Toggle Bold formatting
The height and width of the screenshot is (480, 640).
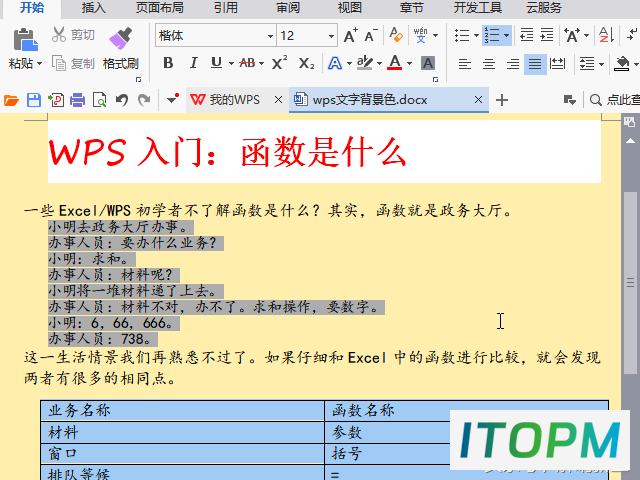(168, 63)
